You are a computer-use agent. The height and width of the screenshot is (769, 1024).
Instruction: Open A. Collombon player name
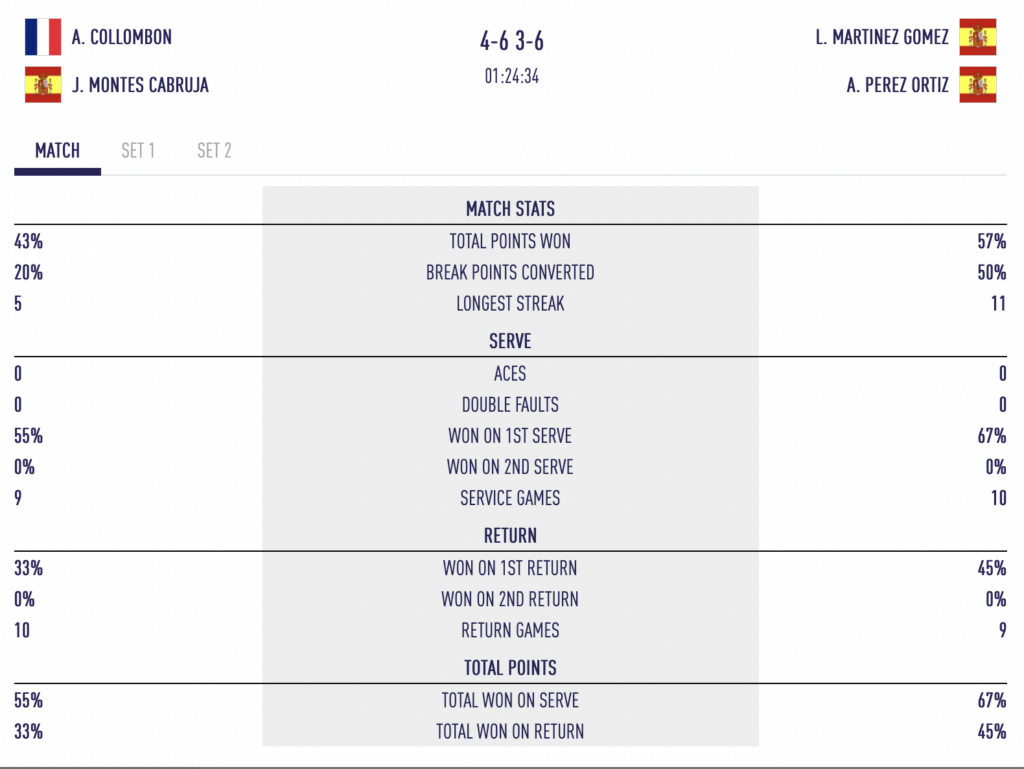pyautogui.click(x=121, y=37)
